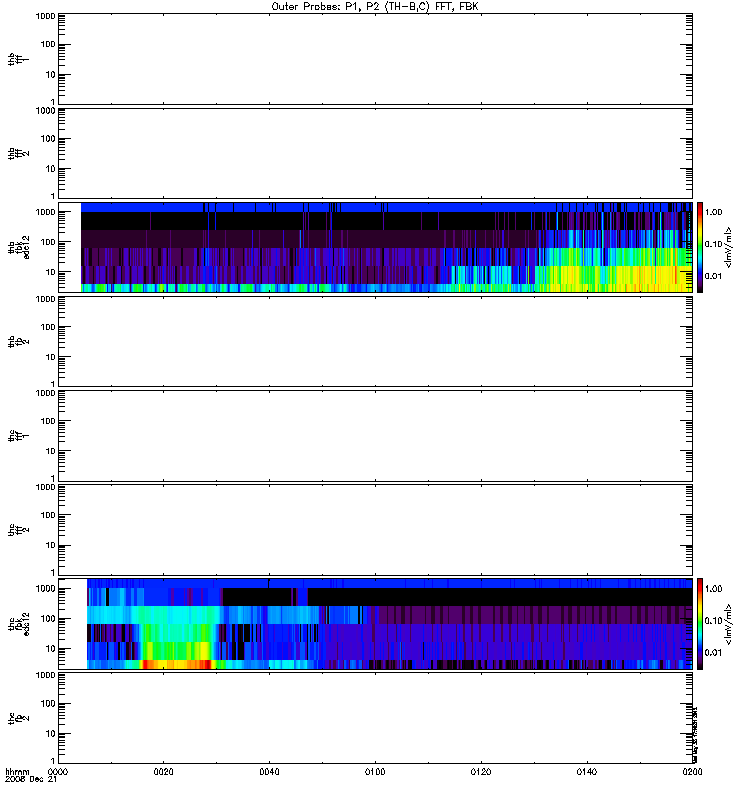Click the '0200' time axis label
This screenshot has width=750, height=800.
coord(692,772)
